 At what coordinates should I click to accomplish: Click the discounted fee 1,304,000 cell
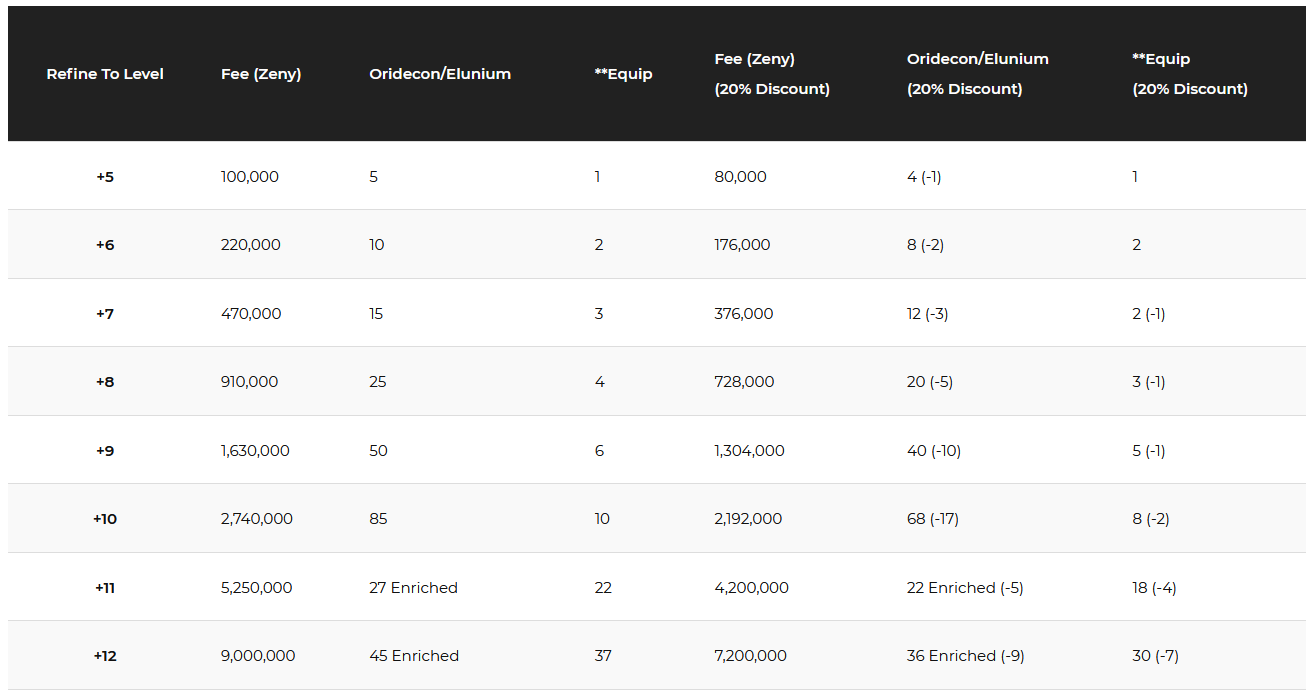point(749,451)
